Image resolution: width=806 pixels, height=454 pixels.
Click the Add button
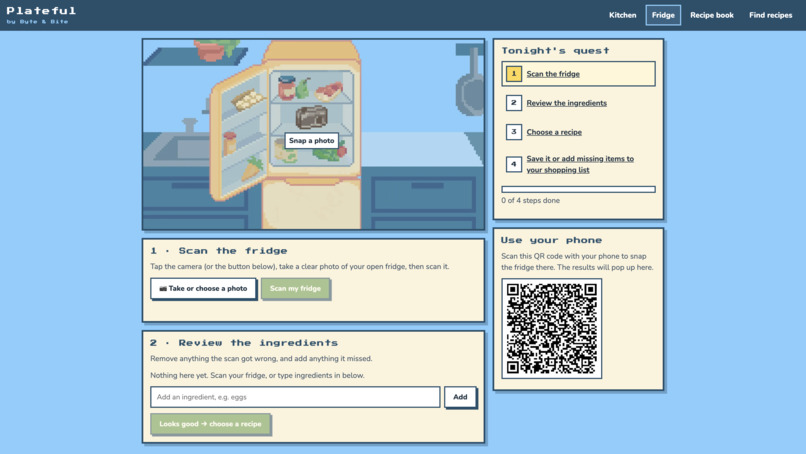tap(460, 397)
